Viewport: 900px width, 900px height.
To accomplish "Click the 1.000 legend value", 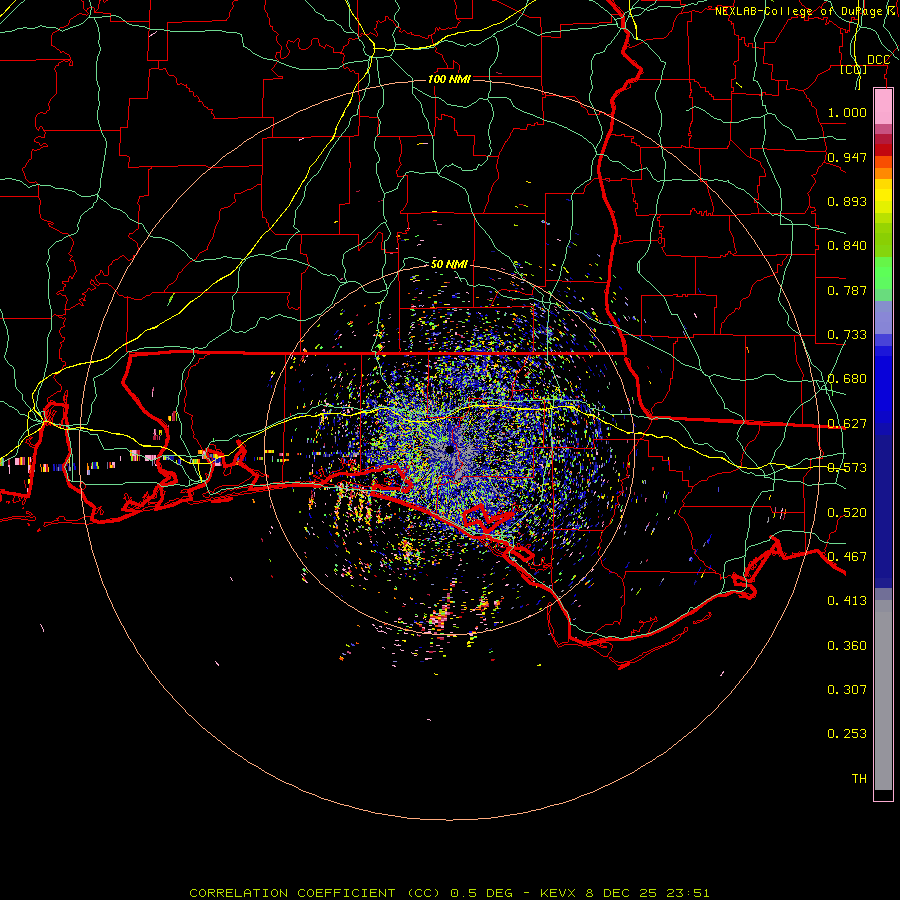I will (847, 112).
